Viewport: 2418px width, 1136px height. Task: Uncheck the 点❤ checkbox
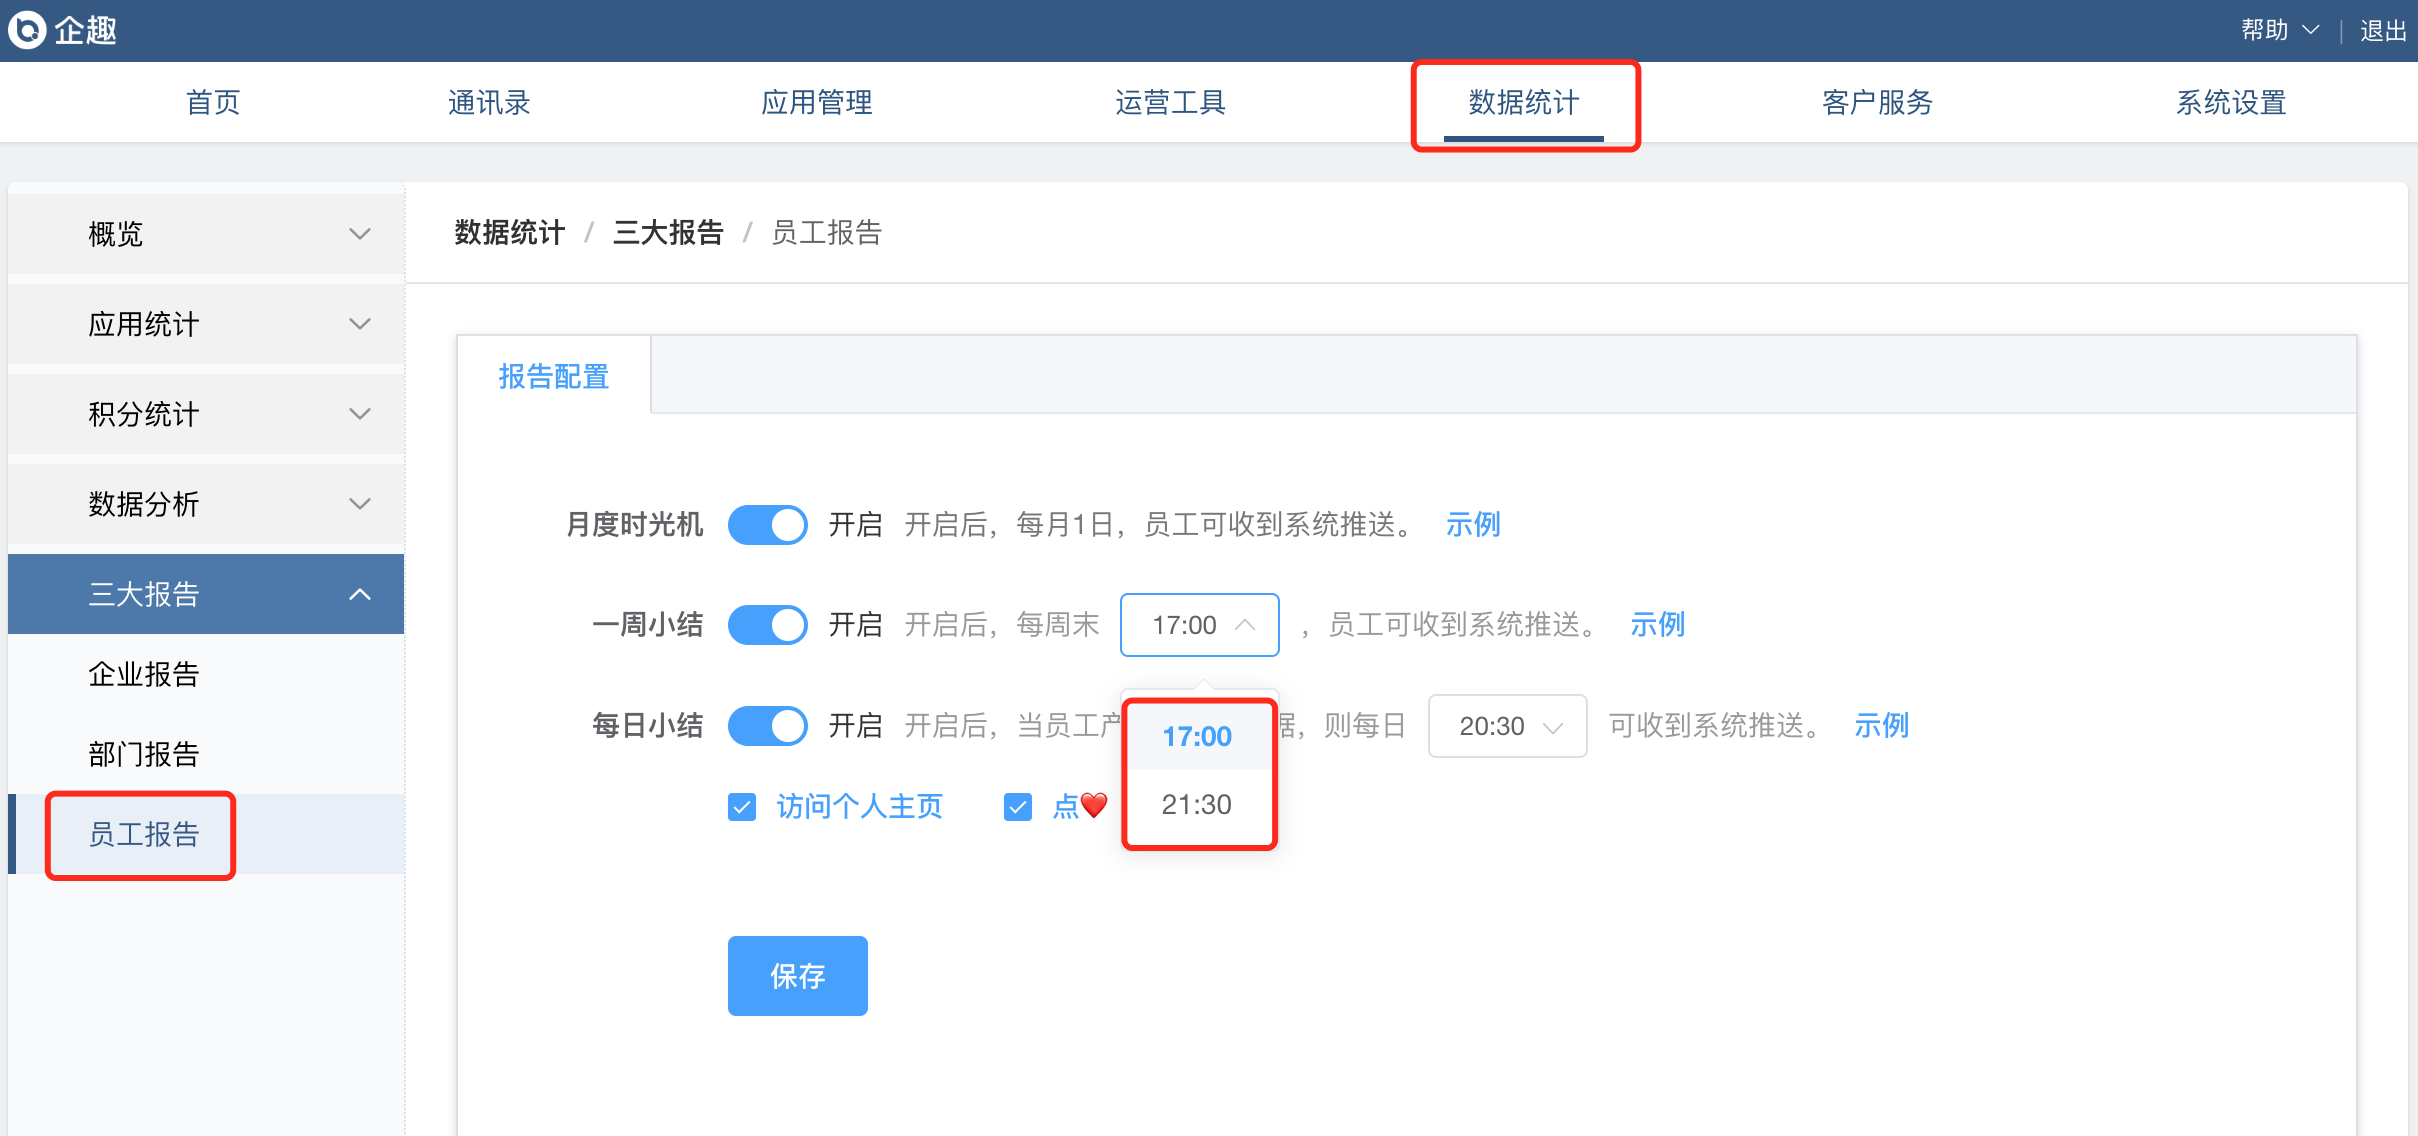[1018, 807]
